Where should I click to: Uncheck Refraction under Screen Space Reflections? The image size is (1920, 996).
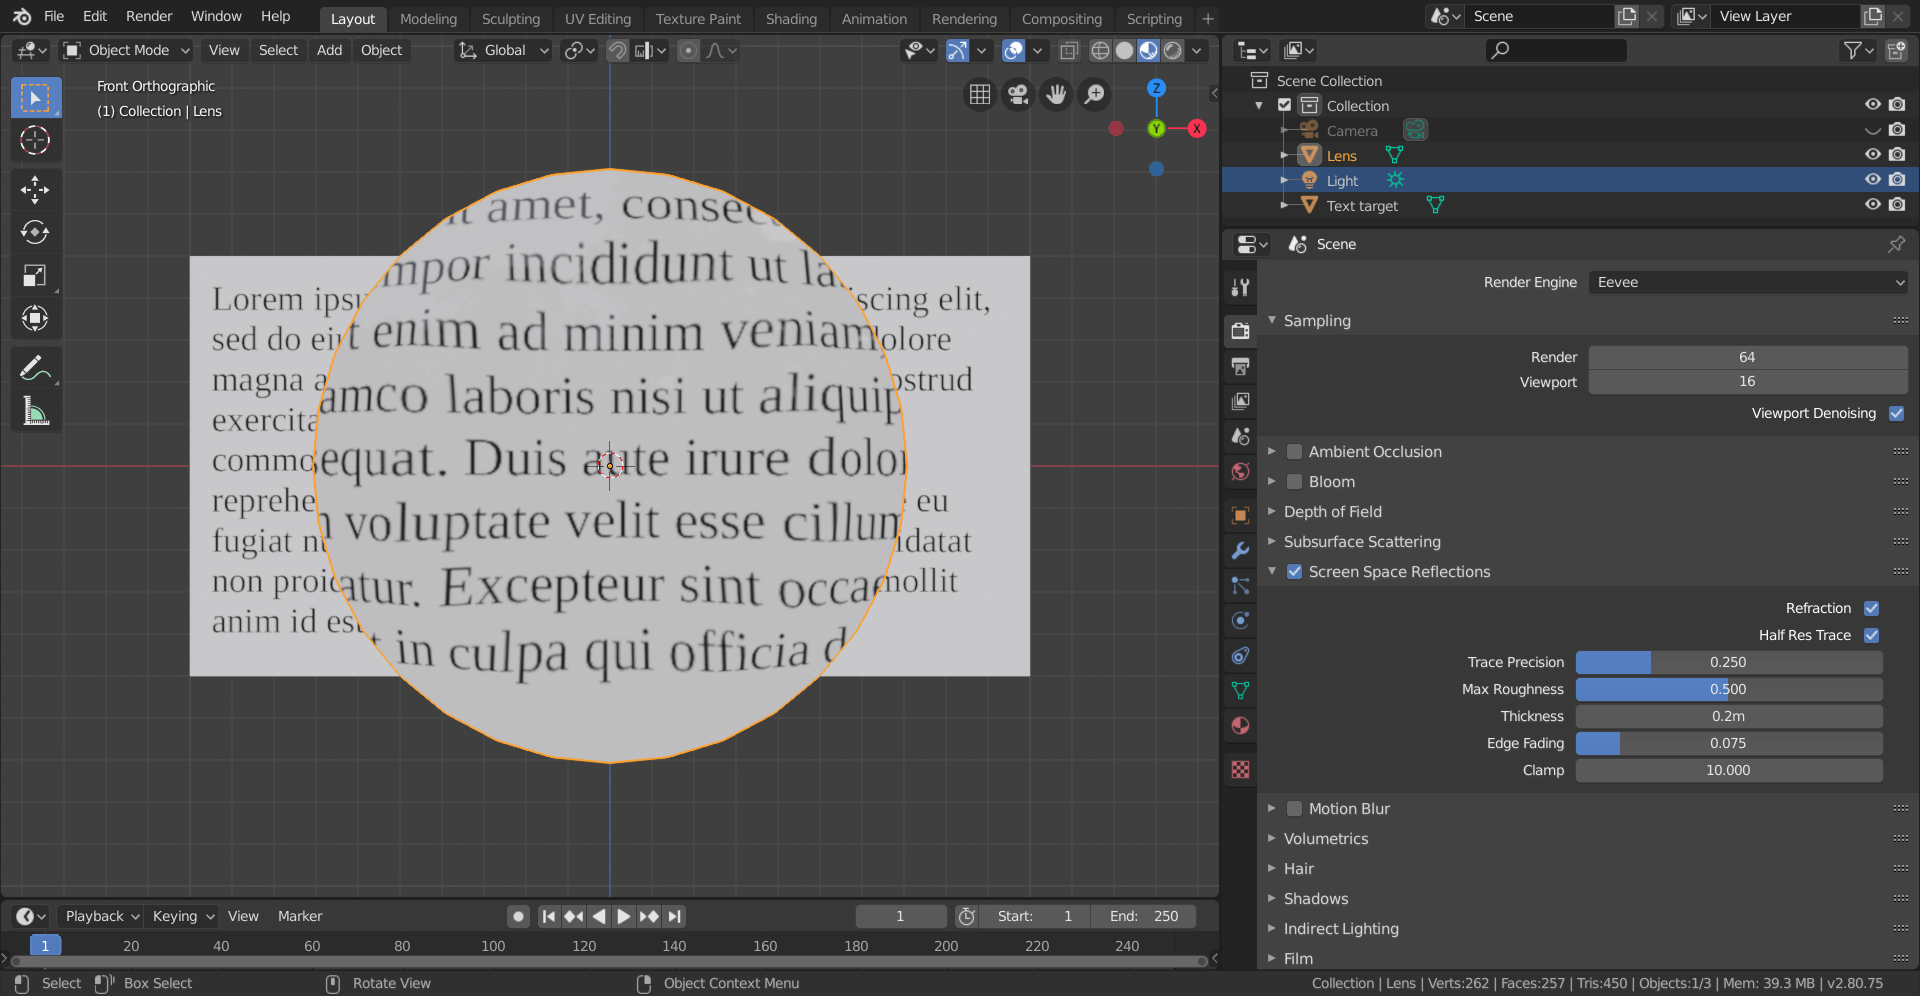pos(1872,608)
